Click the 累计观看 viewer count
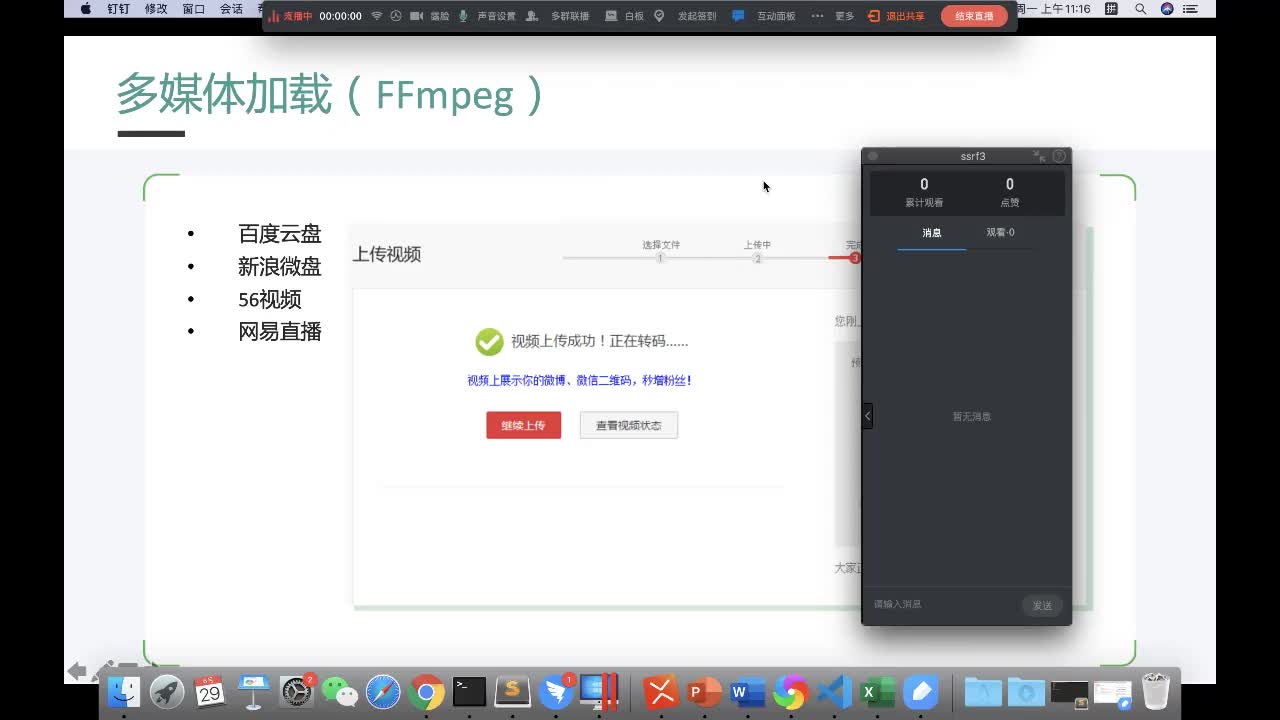Viewport: 1280px width, 720px height. pyautogui.click(x=924, y=192)
